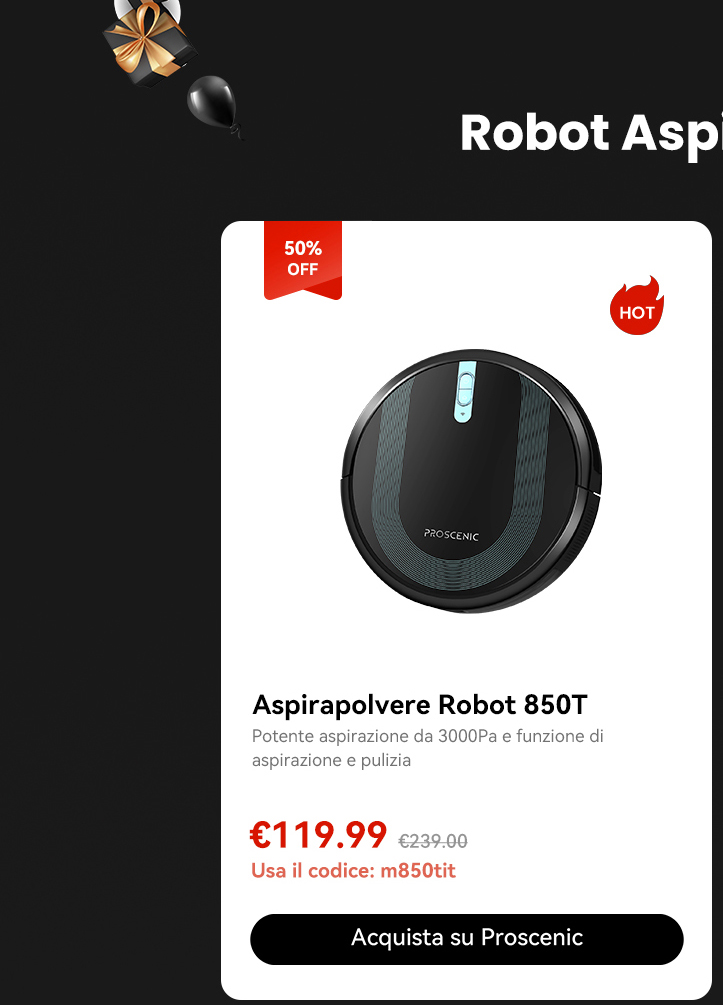The image size is (723, 1005).
Task: Click Acquista su Proscenic button
Action: (x=467, y=939)
